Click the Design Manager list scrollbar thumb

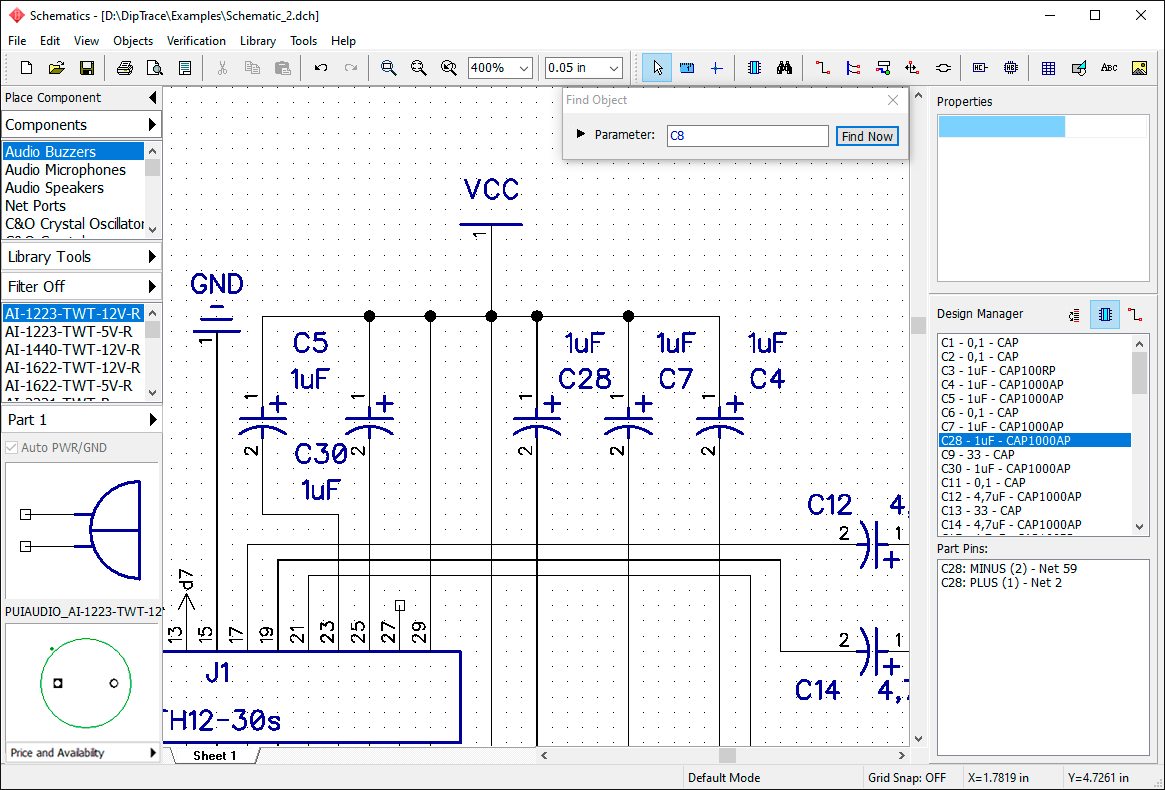point(1140,372)
